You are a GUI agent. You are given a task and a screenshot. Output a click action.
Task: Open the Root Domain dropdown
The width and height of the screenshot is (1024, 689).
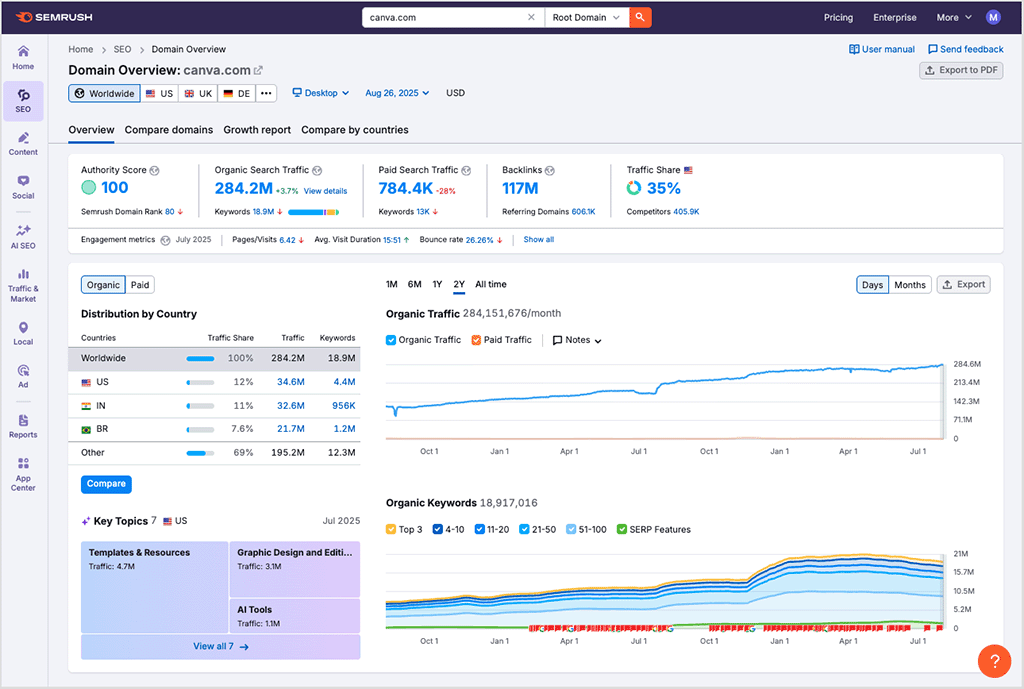586,18
